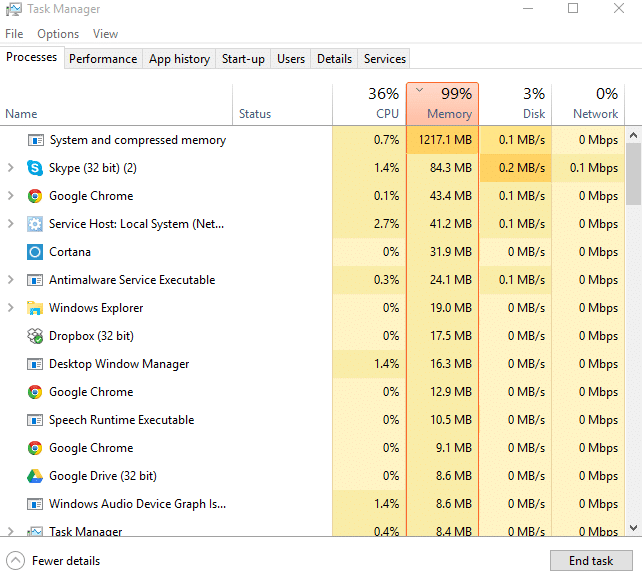Click the Skype process icon
The width and height of the screenshot is (642, 575).
[35, 168]
